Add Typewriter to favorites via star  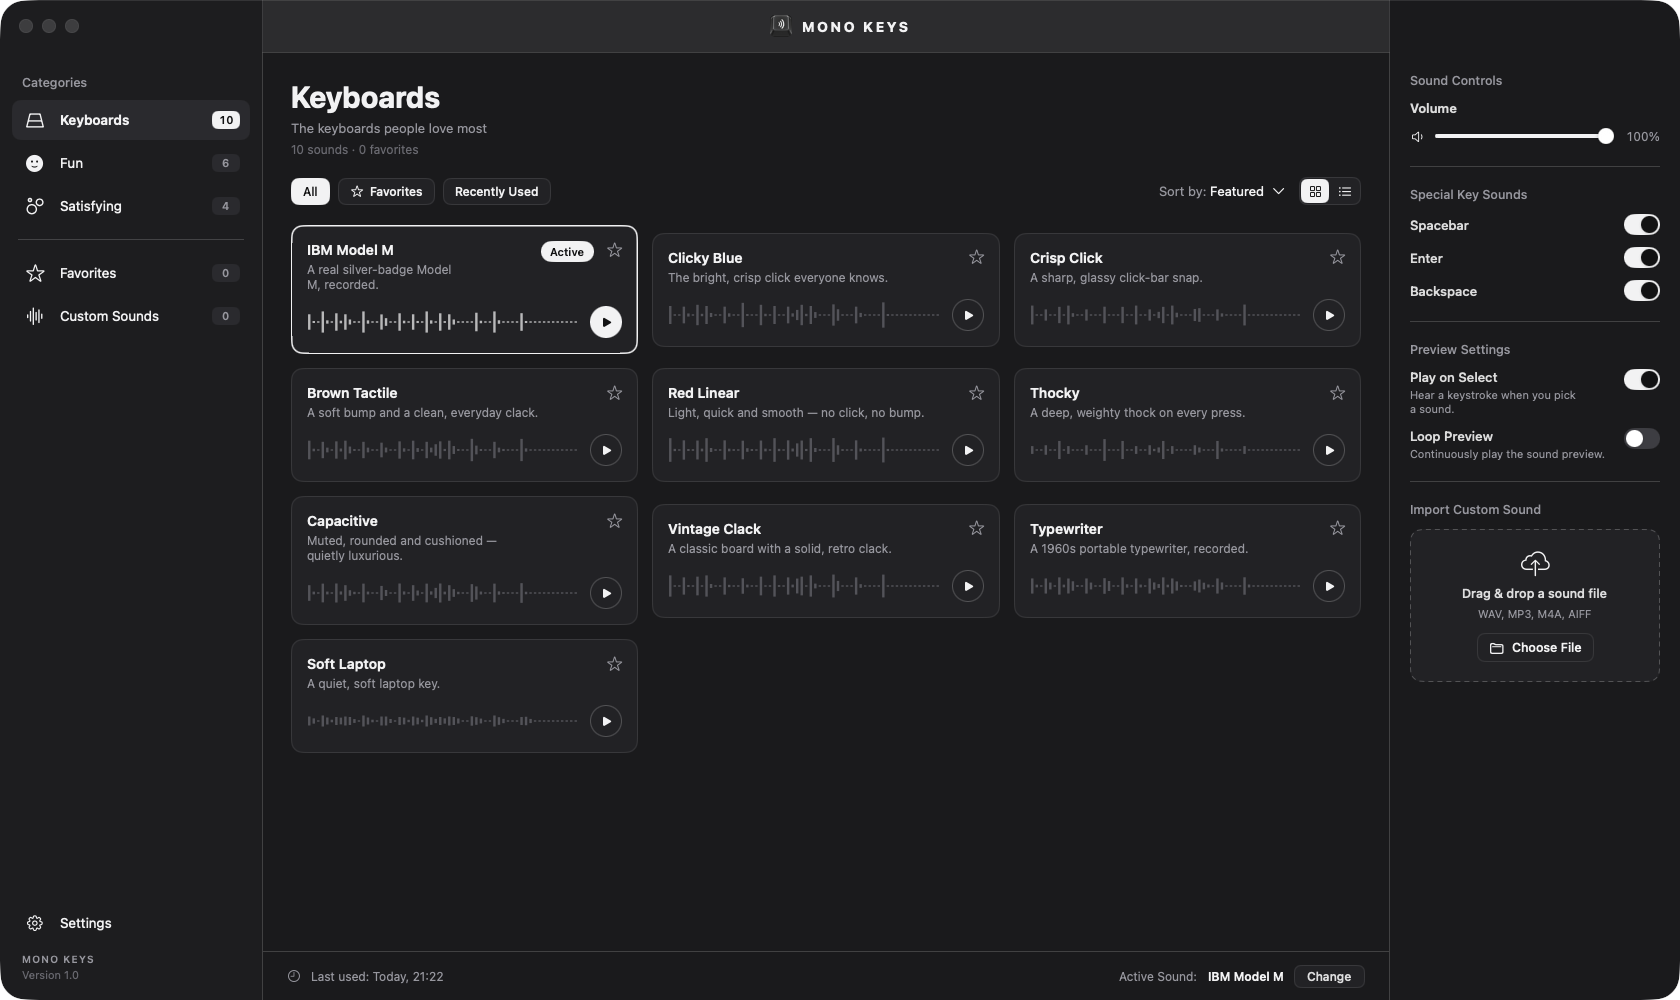click(1338, 528)
